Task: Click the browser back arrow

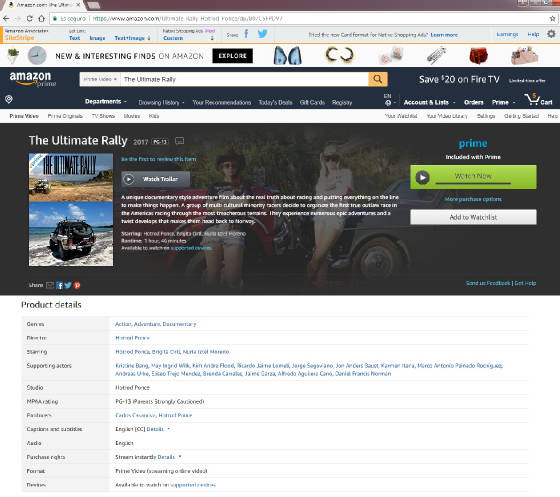Action: pos(6,19)
